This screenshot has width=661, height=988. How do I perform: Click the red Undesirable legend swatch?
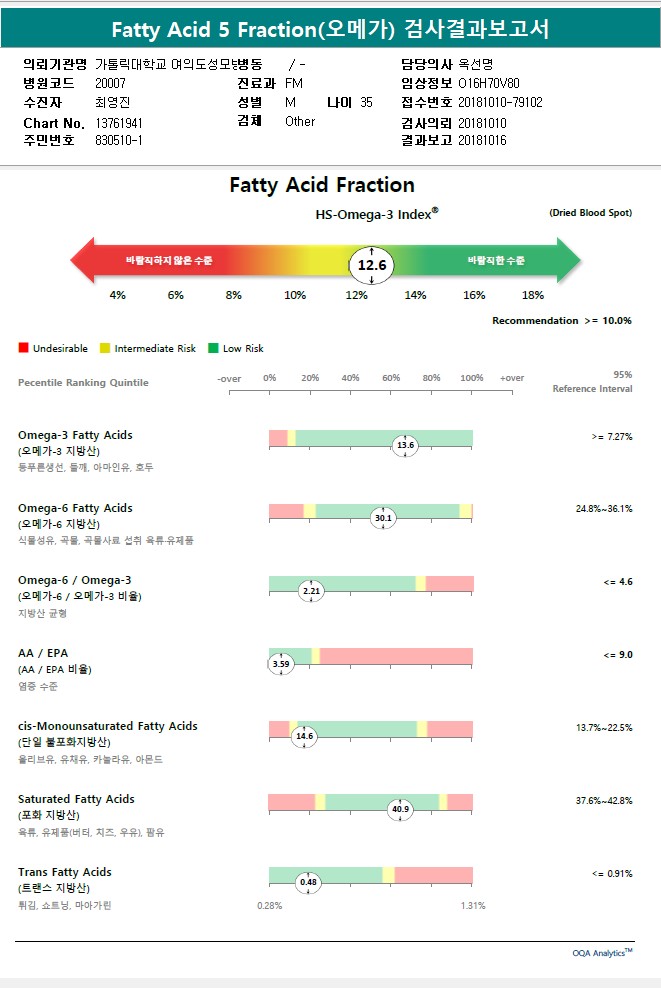pos(23,348)
